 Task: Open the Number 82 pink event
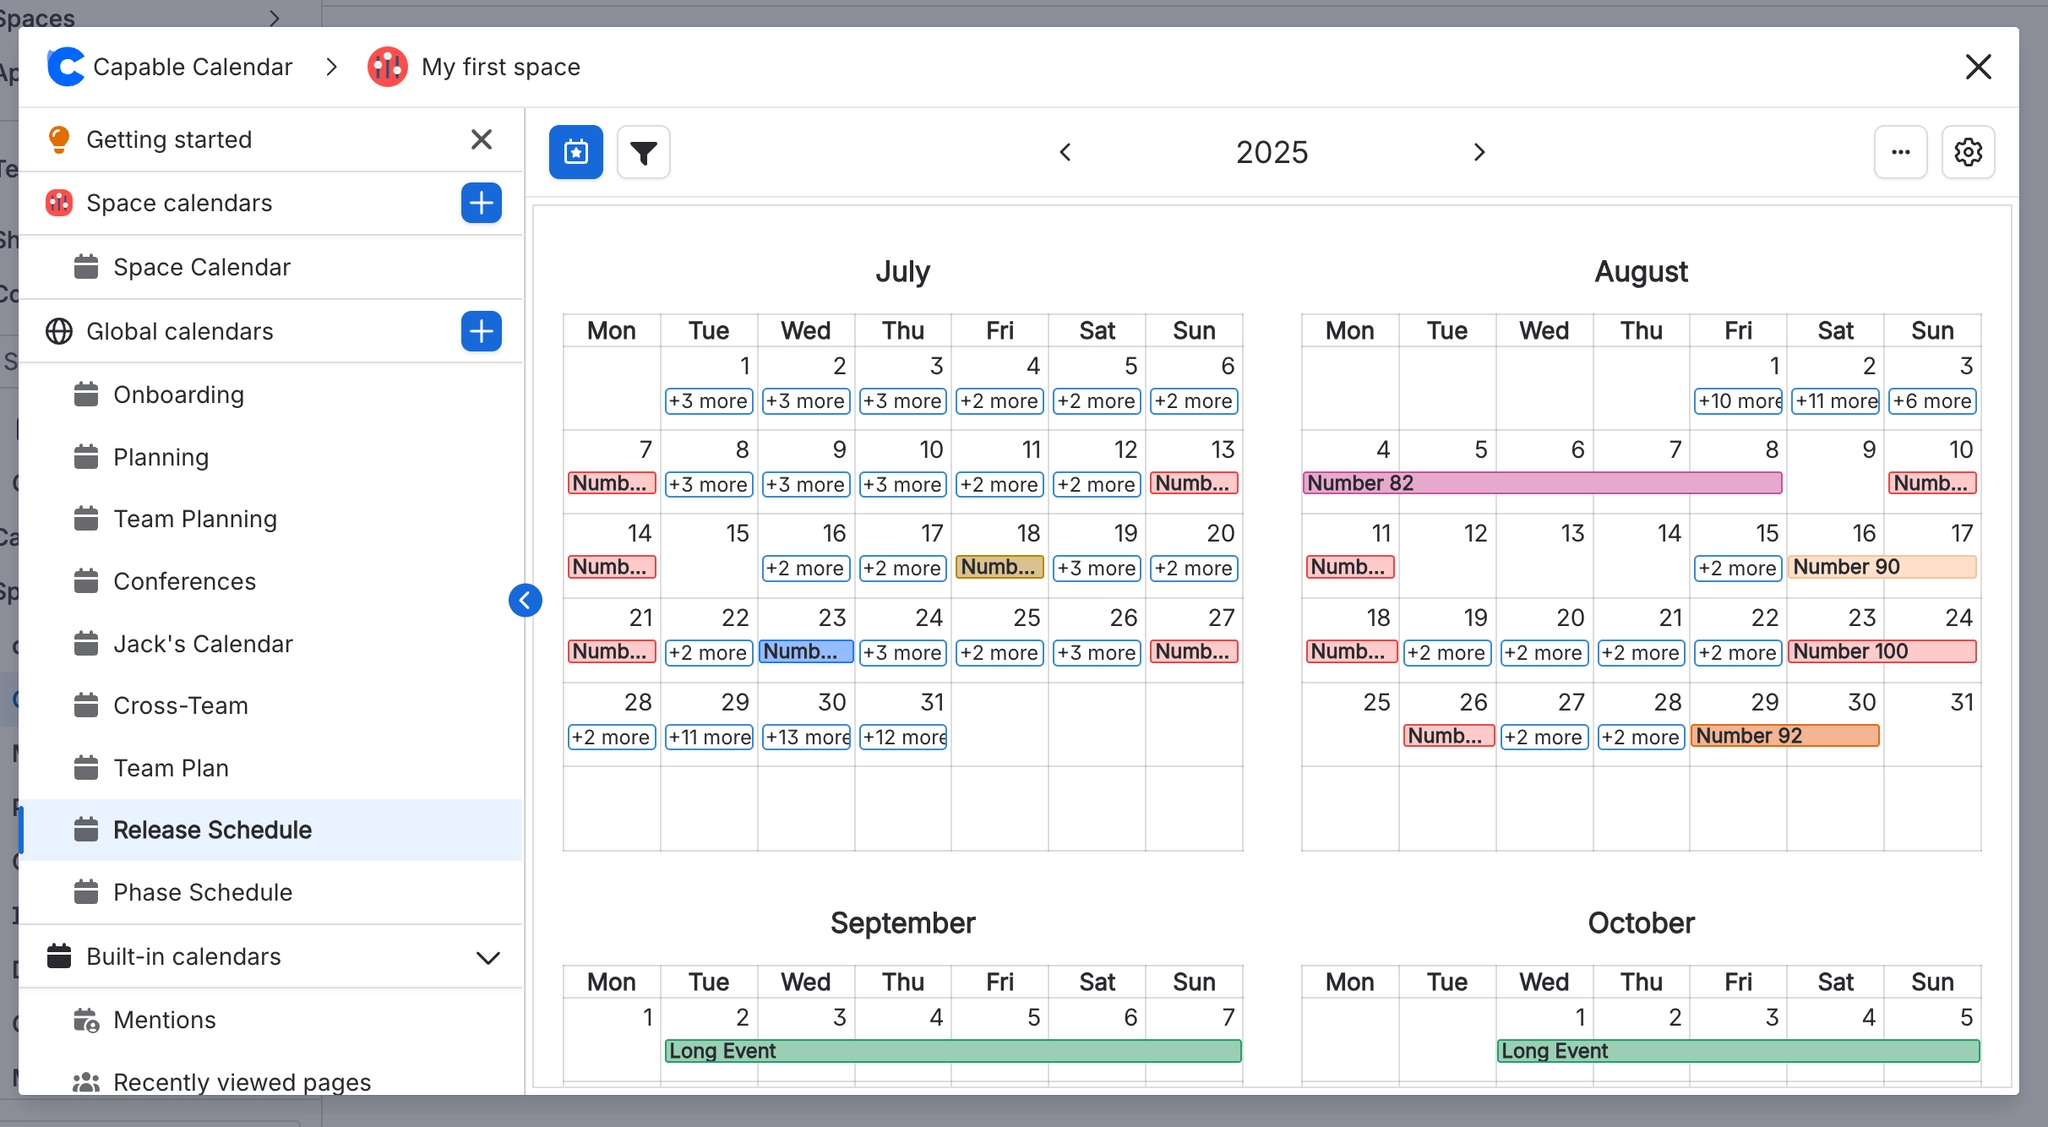[x=1541, y=483]
